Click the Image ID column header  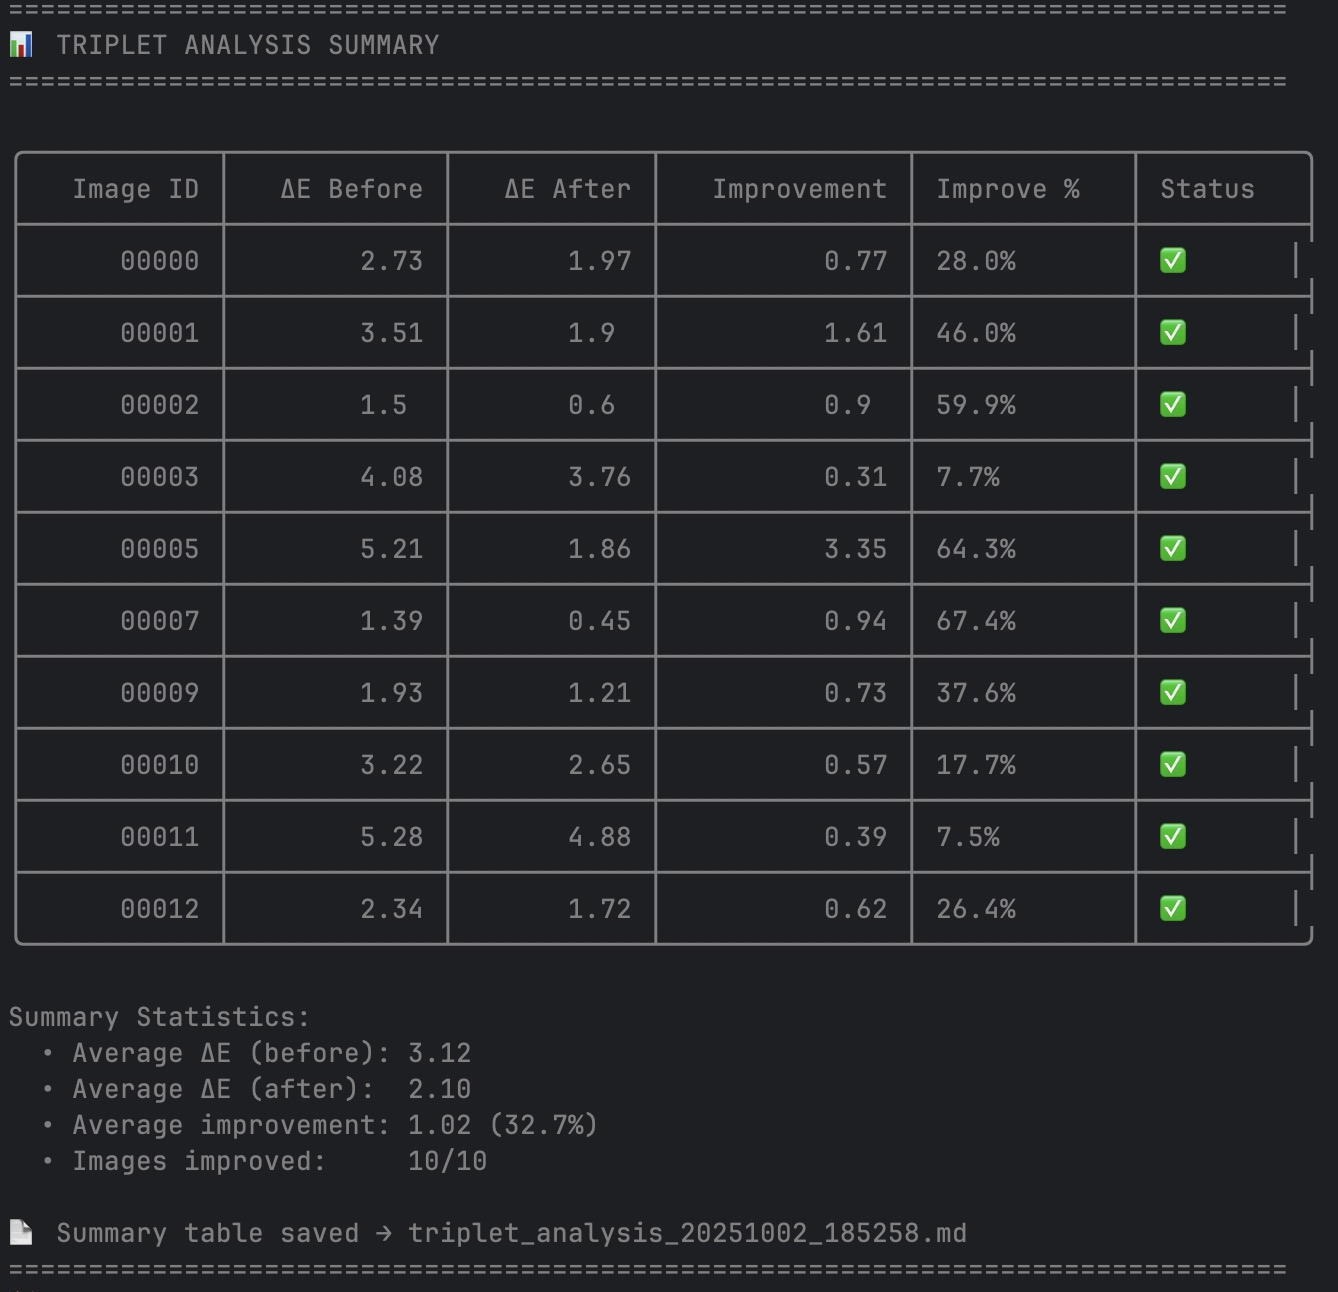tap(135, 189)
